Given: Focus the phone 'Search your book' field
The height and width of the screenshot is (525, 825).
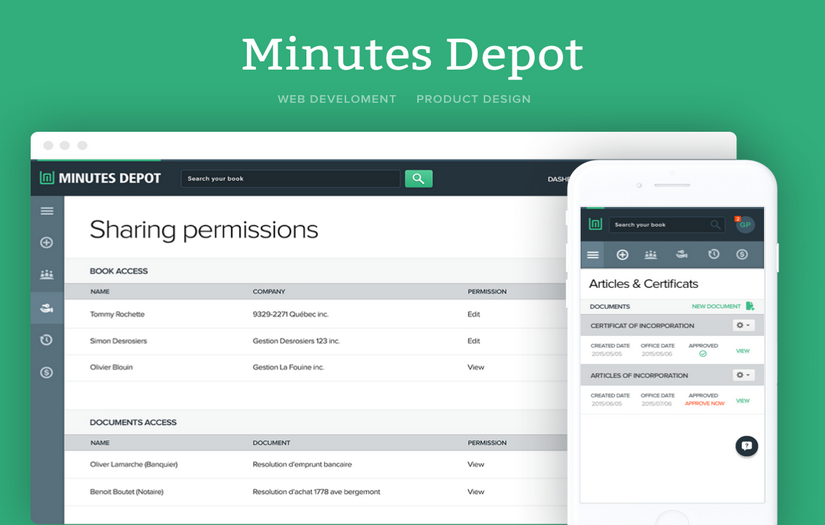Looking at the screenshot, I should [x=667, y=225].
